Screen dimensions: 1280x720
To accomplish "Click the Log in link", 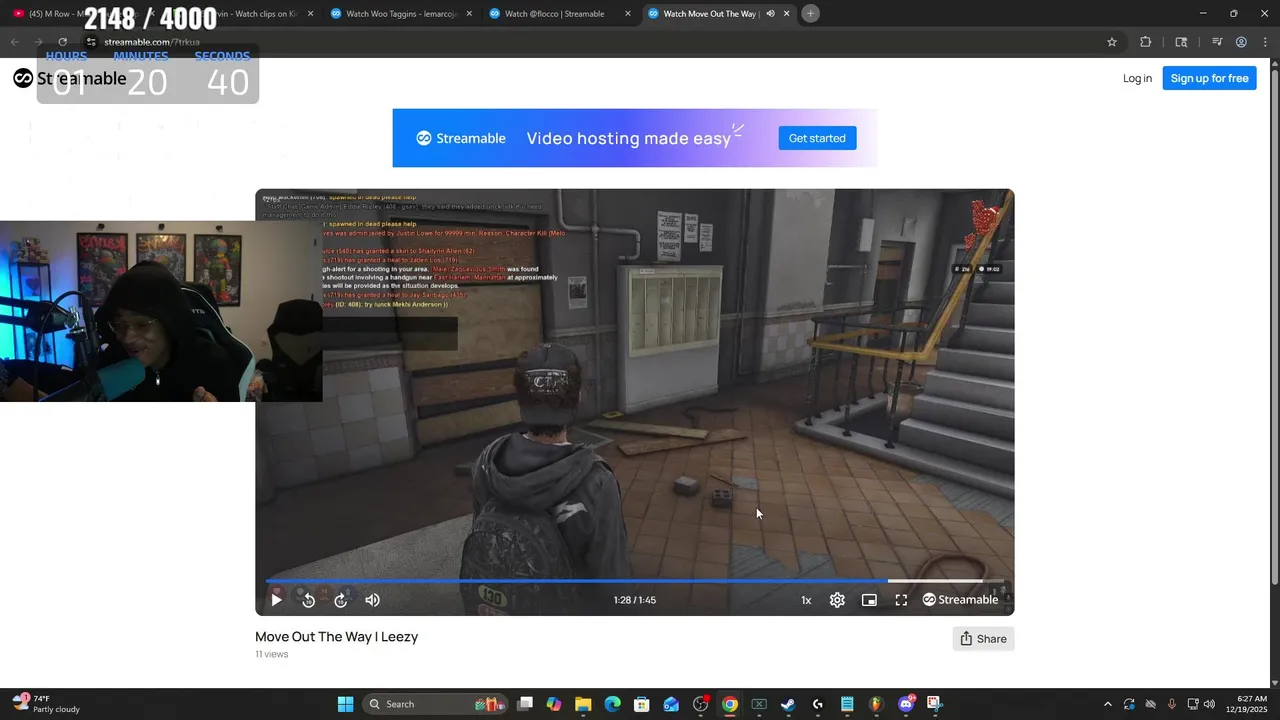I will [x=1137, y=78].
